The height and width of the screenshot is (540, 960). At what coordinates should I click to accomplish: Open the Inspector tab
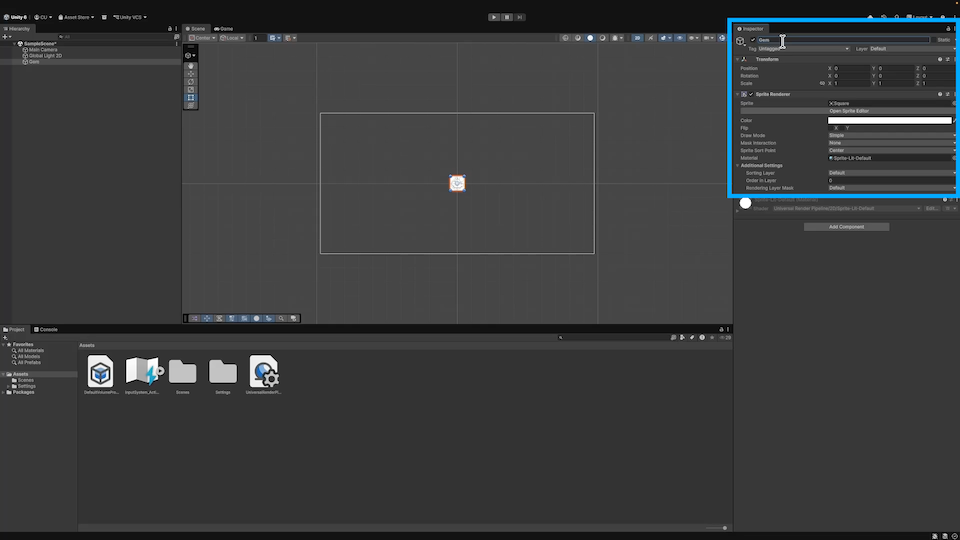(751, 29)
